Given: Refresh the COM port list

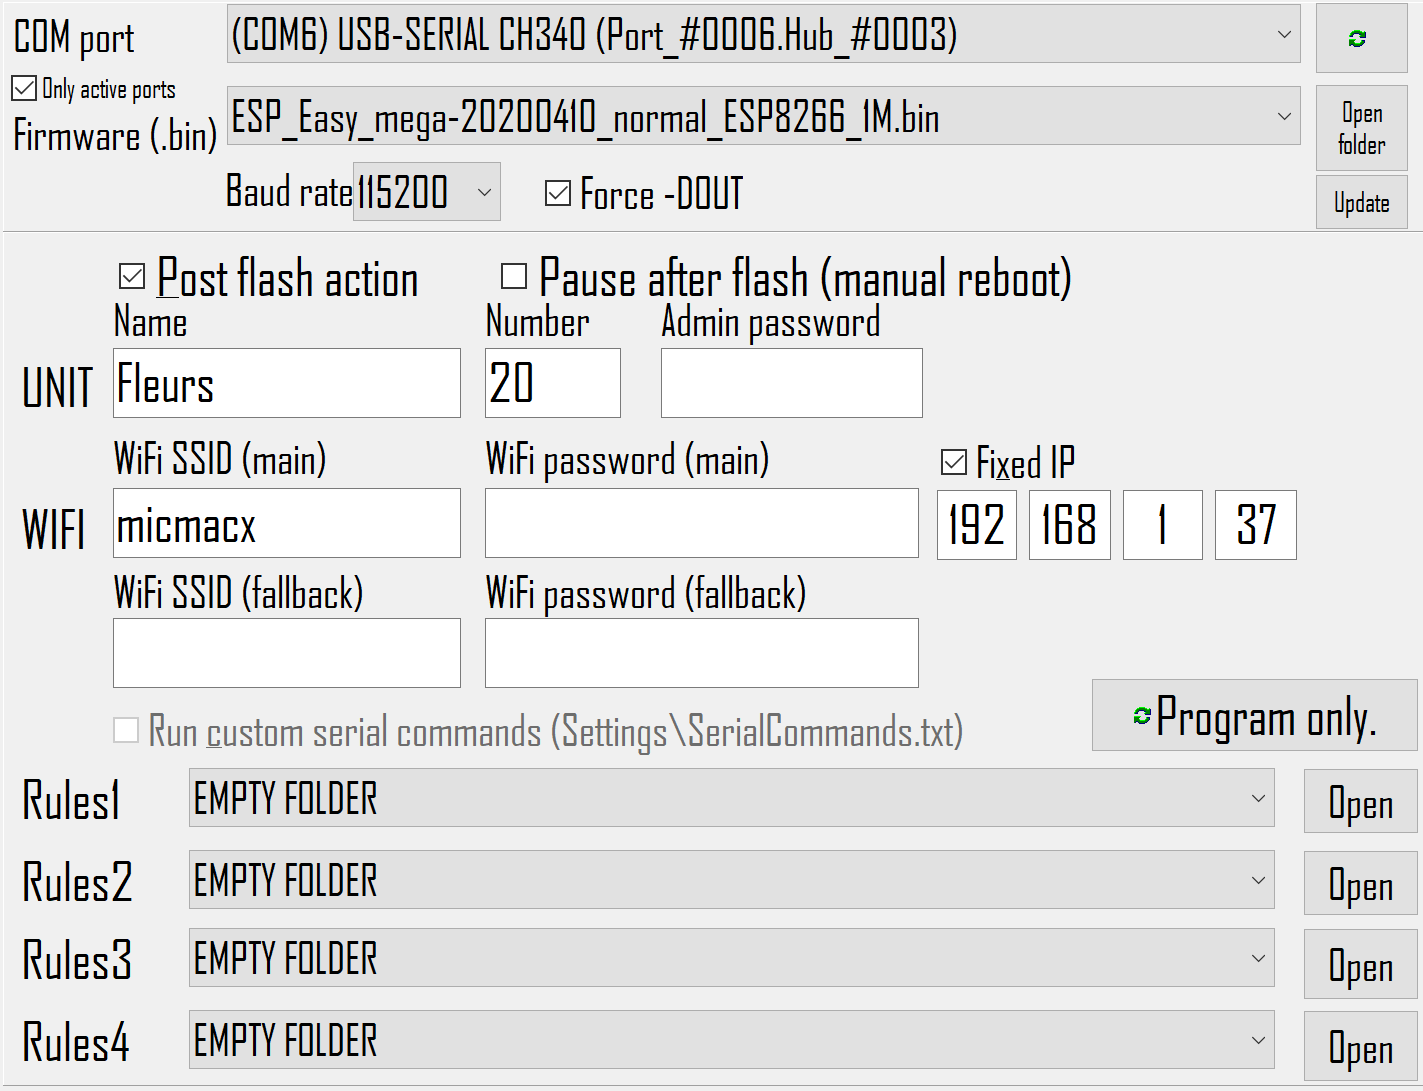Looking at the screenshot, I should pos(1361,38).
